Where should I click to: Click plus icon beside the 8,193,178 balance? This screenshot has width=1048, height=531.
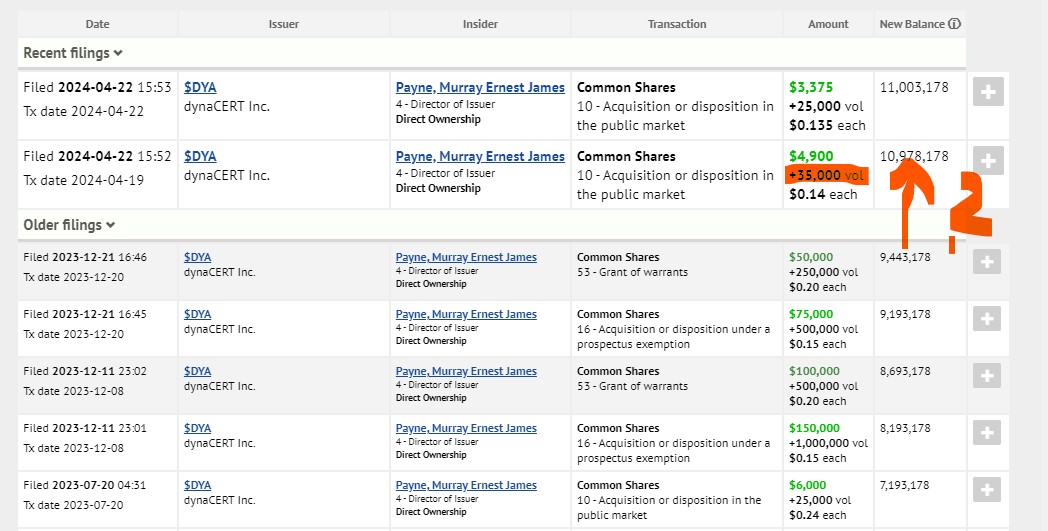tap(987, 433)
